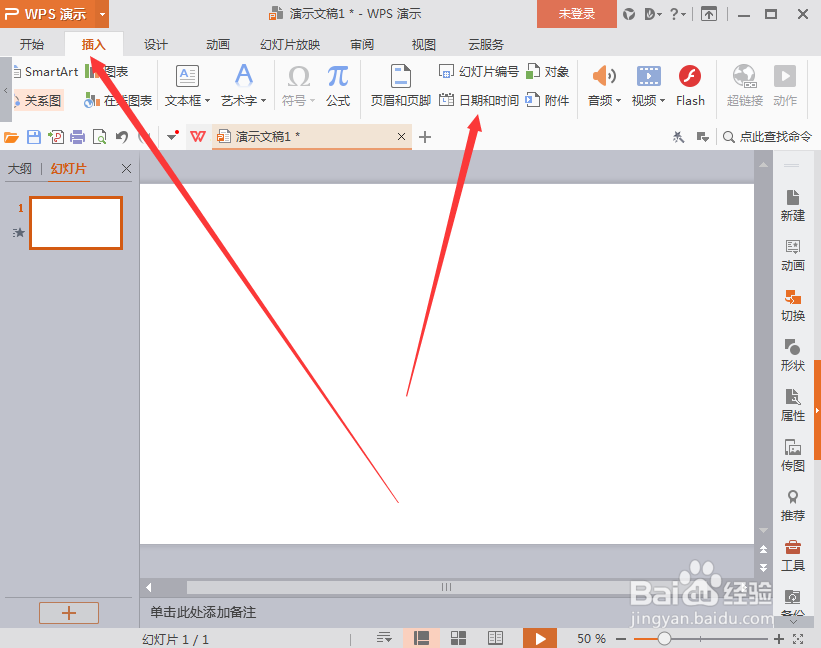The image size is (821, 648).
Task: Open 页眉和页脚 header and footer
Action: [x=401, y=85]
